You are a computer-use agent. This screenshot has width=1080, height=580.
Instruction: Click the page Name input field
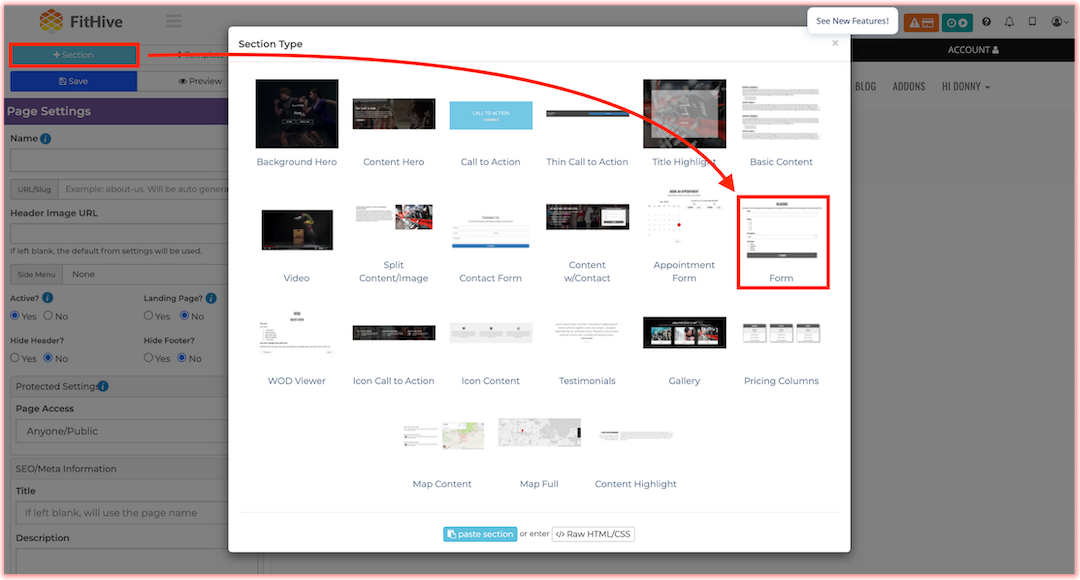tap(119, 160)
